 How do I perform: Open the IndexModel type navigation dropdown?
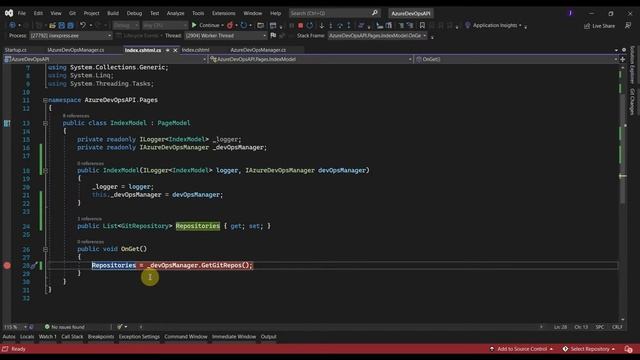(x=311, y=59)
